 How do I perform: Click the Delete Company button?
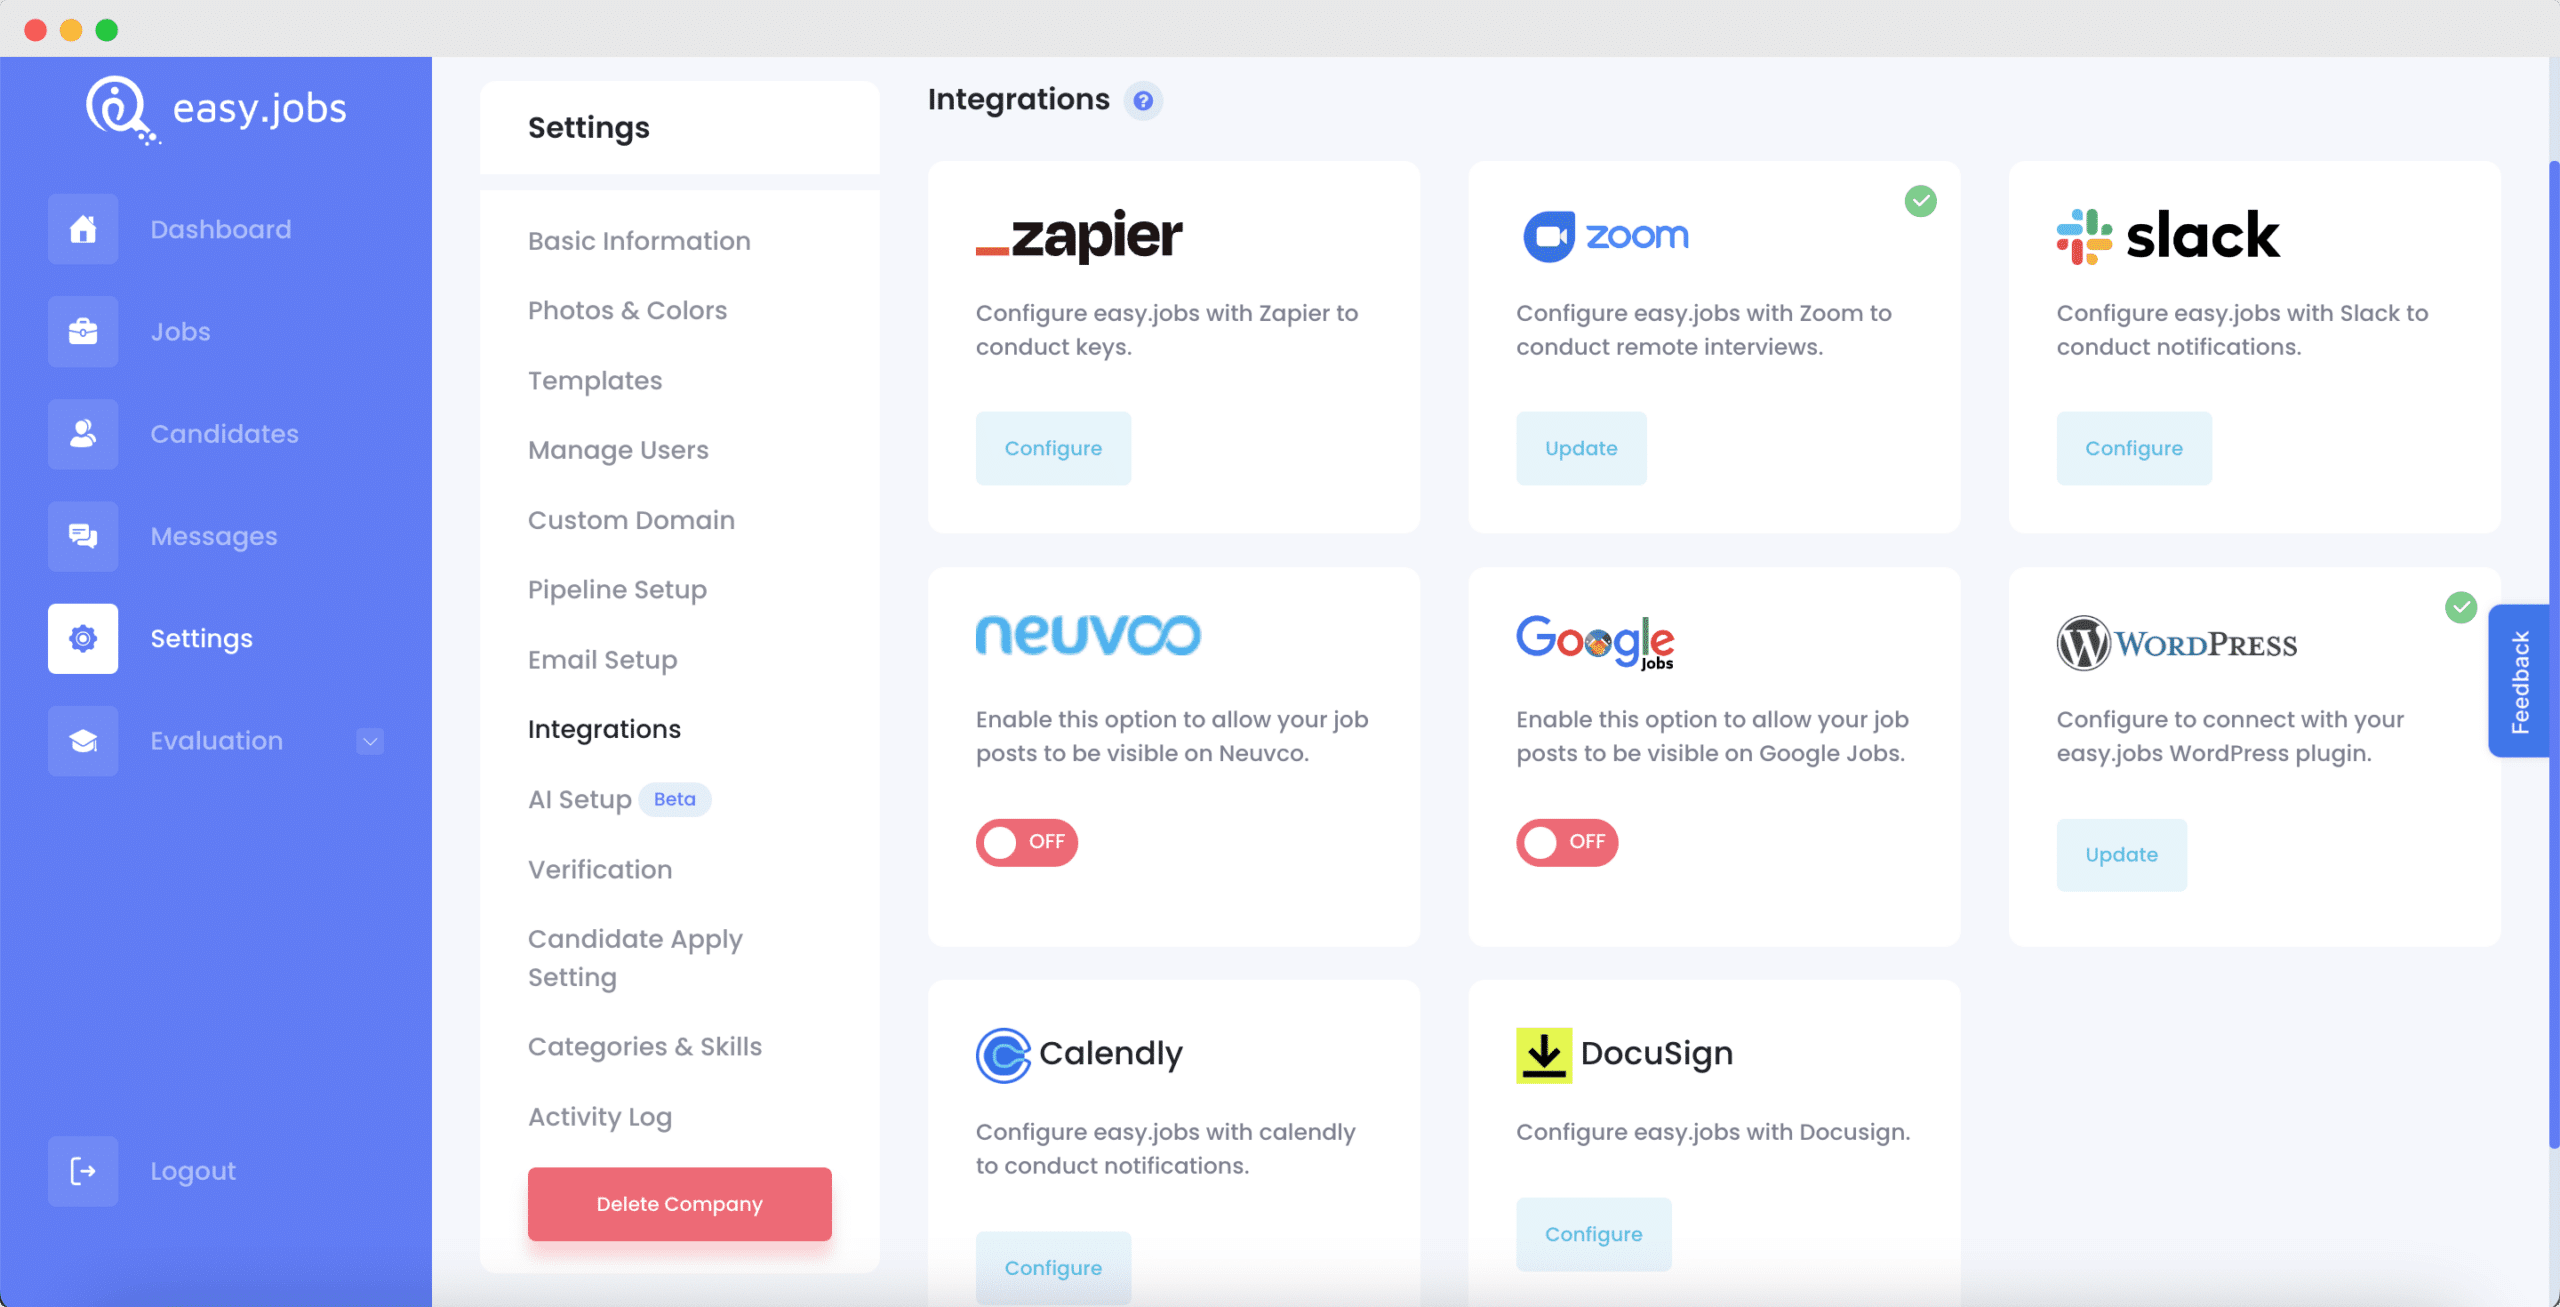point(680,1202)
